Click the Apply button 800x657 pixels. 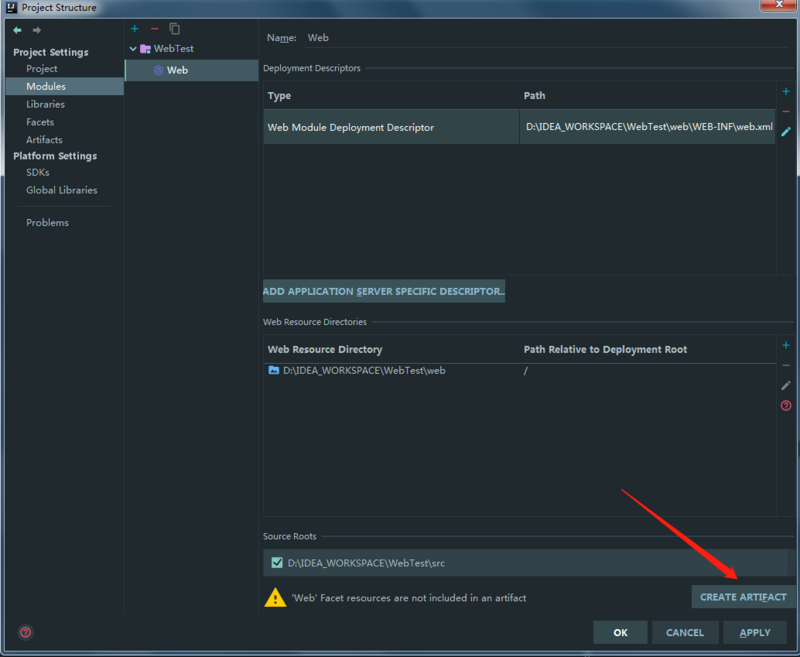755,633
